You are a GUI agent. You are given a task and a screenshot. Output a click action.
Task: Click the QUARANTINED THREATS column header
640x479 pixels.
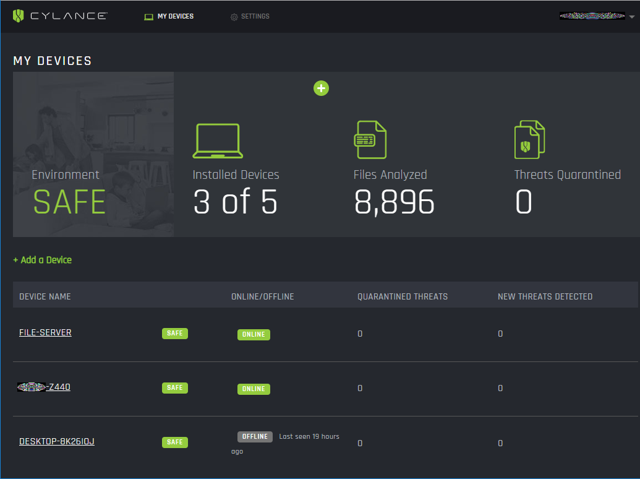pyautogui.click(x=402, y=297)
